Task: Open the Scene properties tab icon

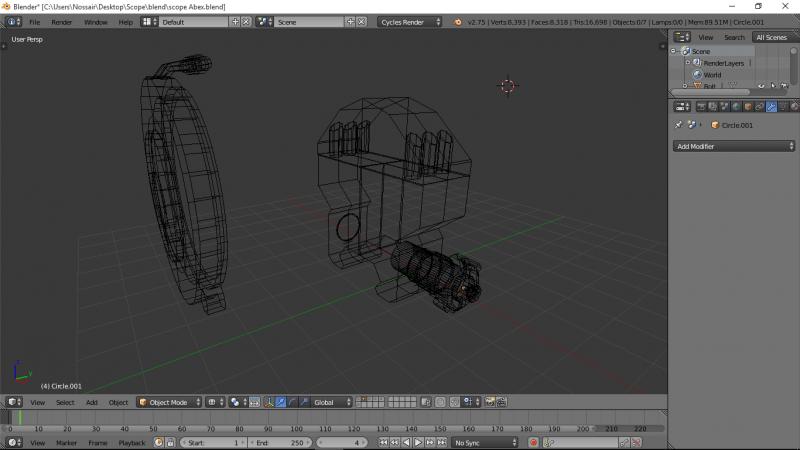Action: tap(724, 107)
